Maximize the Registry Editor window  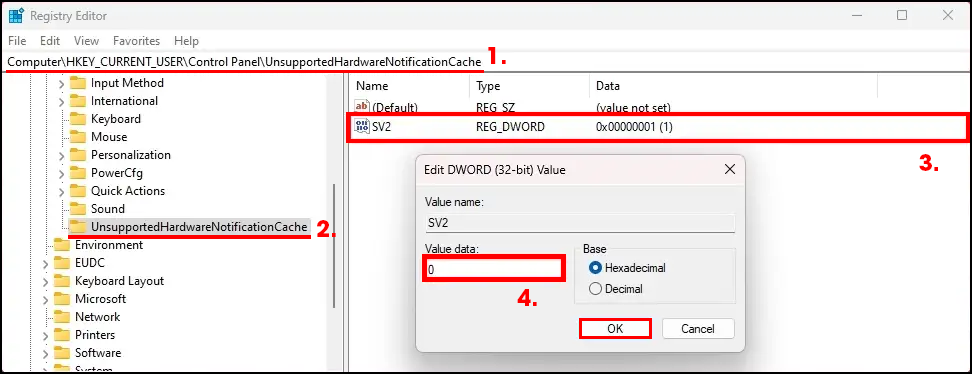902,16
